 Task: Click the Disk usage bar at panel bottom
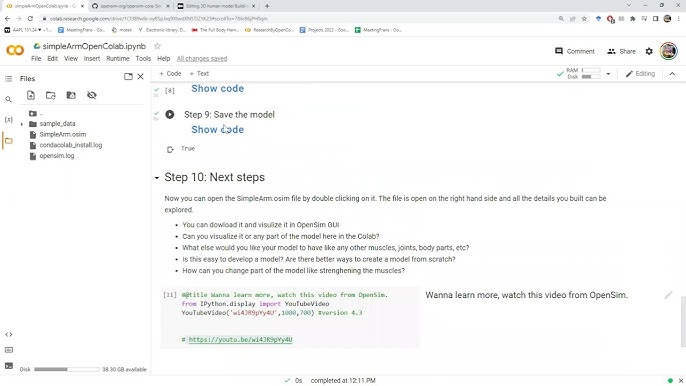67,369
